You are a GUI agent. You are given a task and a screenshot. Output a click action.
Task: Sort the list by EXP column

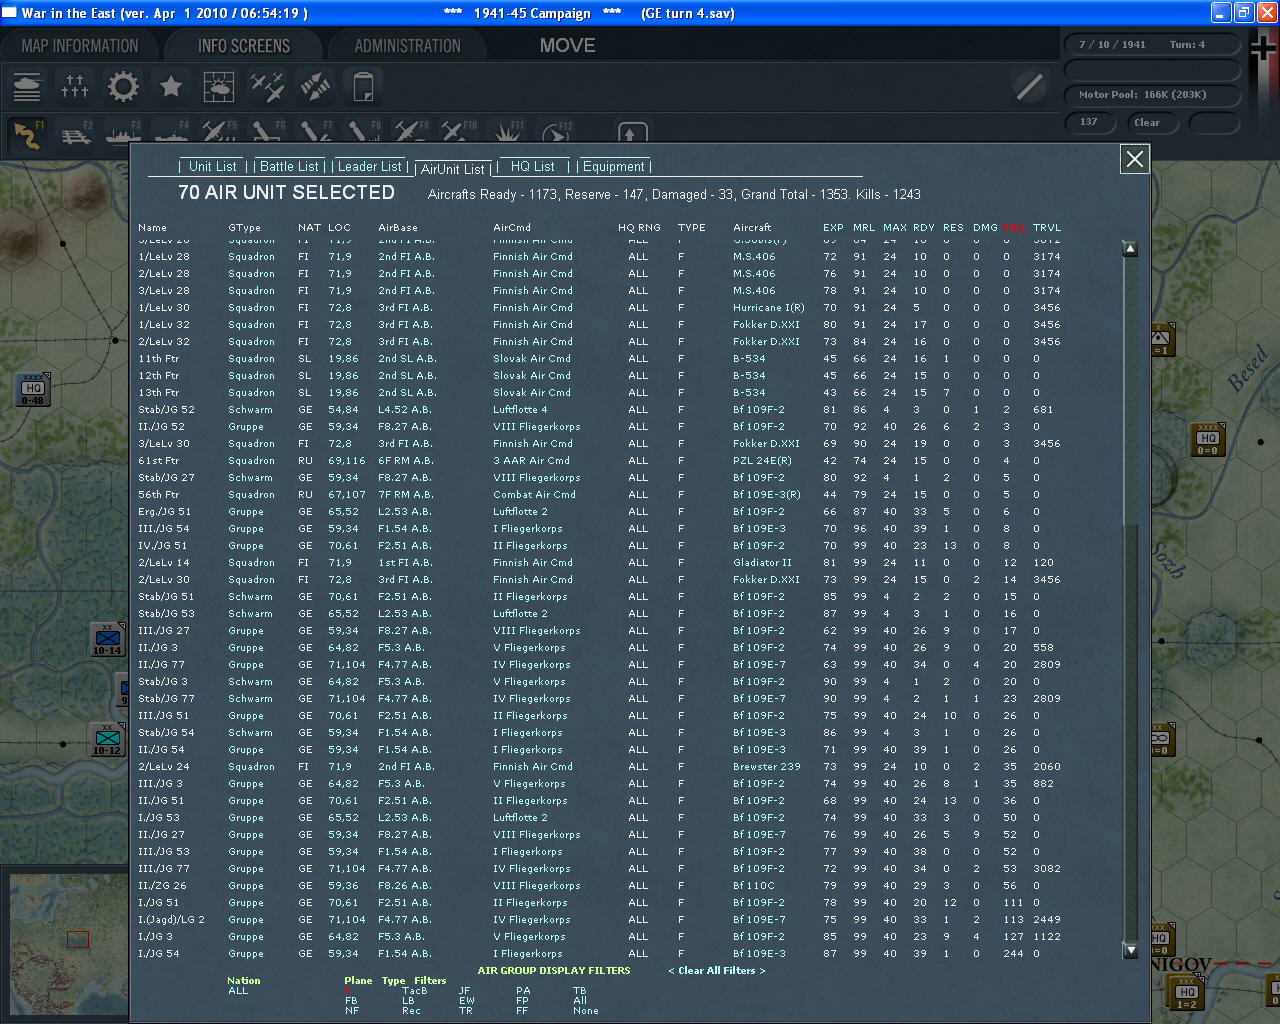tap(833, 228)
